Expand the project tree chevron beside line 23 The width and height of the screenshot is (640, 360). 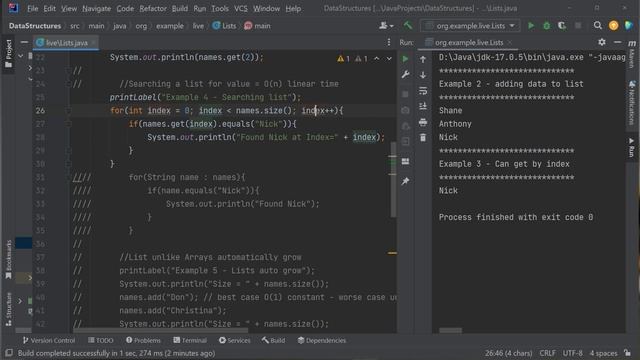tap(30, 68)
